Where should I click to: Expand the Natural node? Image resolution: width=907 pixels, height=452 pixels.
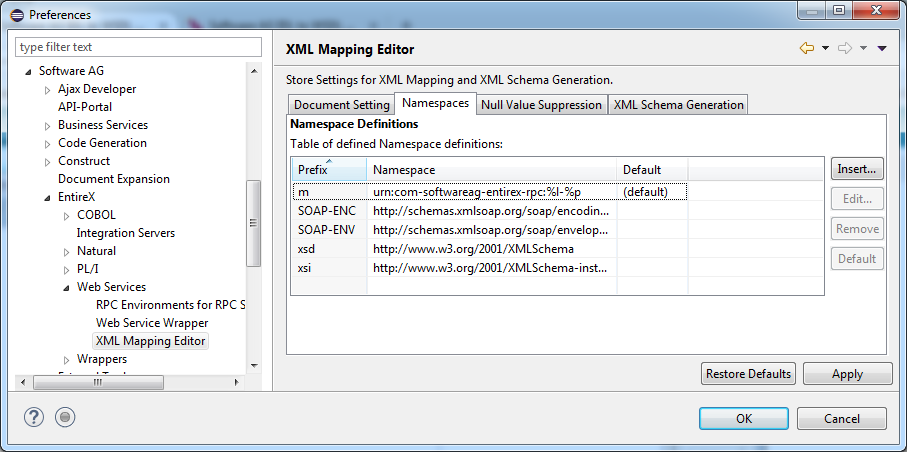click(x=67, y=252)
